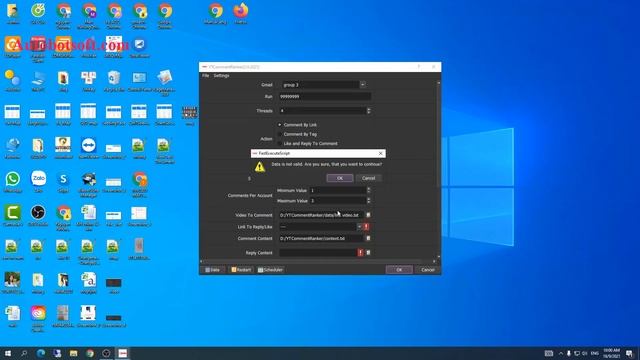Browse file for Comment Content
640x360 pixels.
[368, 238]
